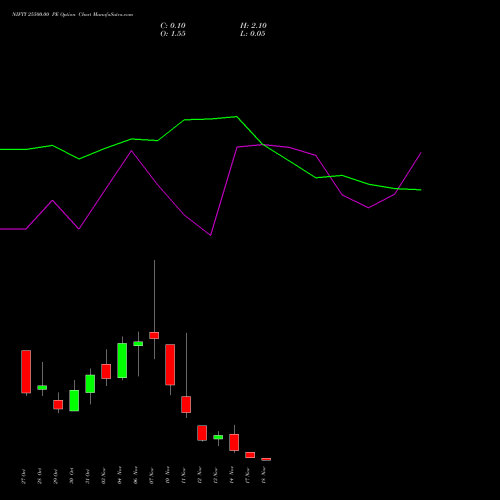Image resolution: width=500 pixels, height=500 pixels.
Task: Select the small green candle above 28 Oct
Action: [42, 388]
